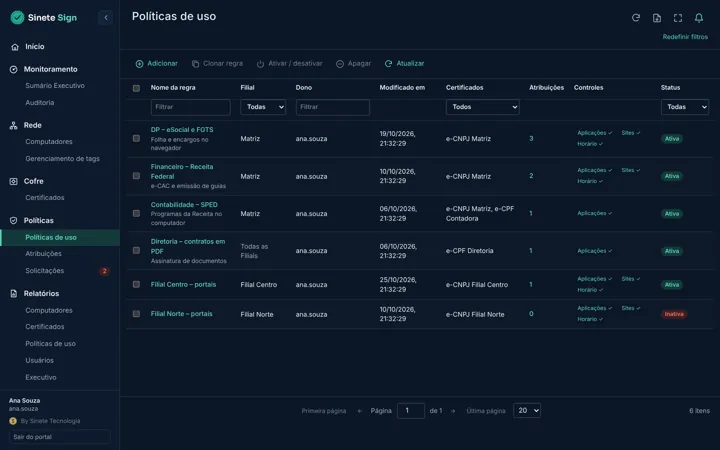Click the Ativa badge for Filial Centro row

[x=672, y=285]
